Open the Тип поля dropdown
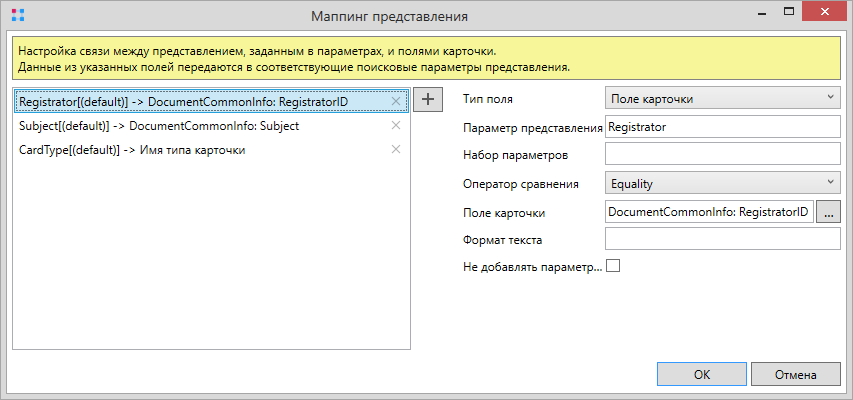The height and width of the screenshot is (400, 853). coord(722,98)
